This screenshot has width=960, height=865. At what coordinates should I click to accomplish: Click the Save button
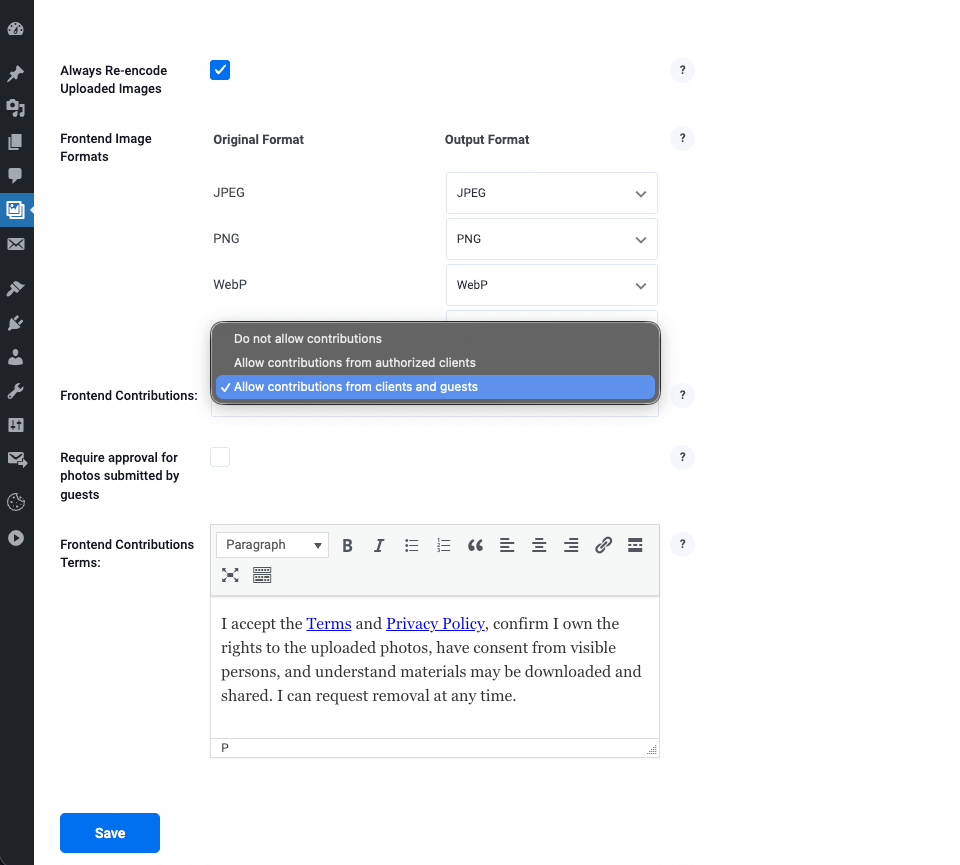109,832
